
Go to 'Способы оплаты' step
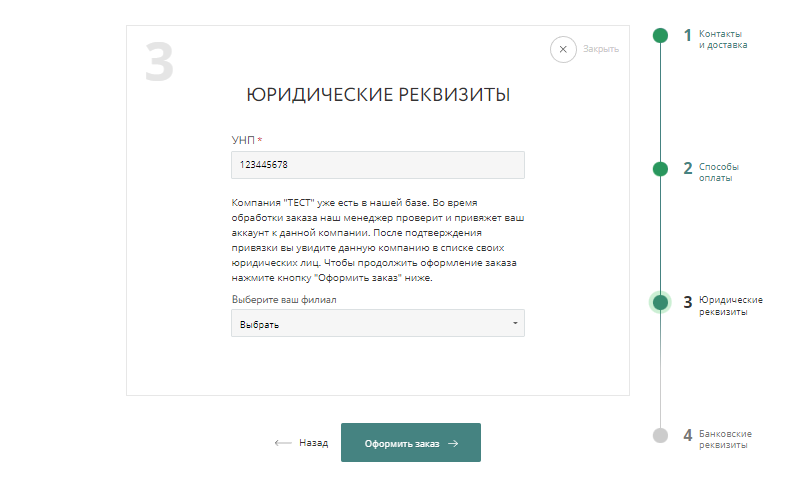[x=719, y=172]
